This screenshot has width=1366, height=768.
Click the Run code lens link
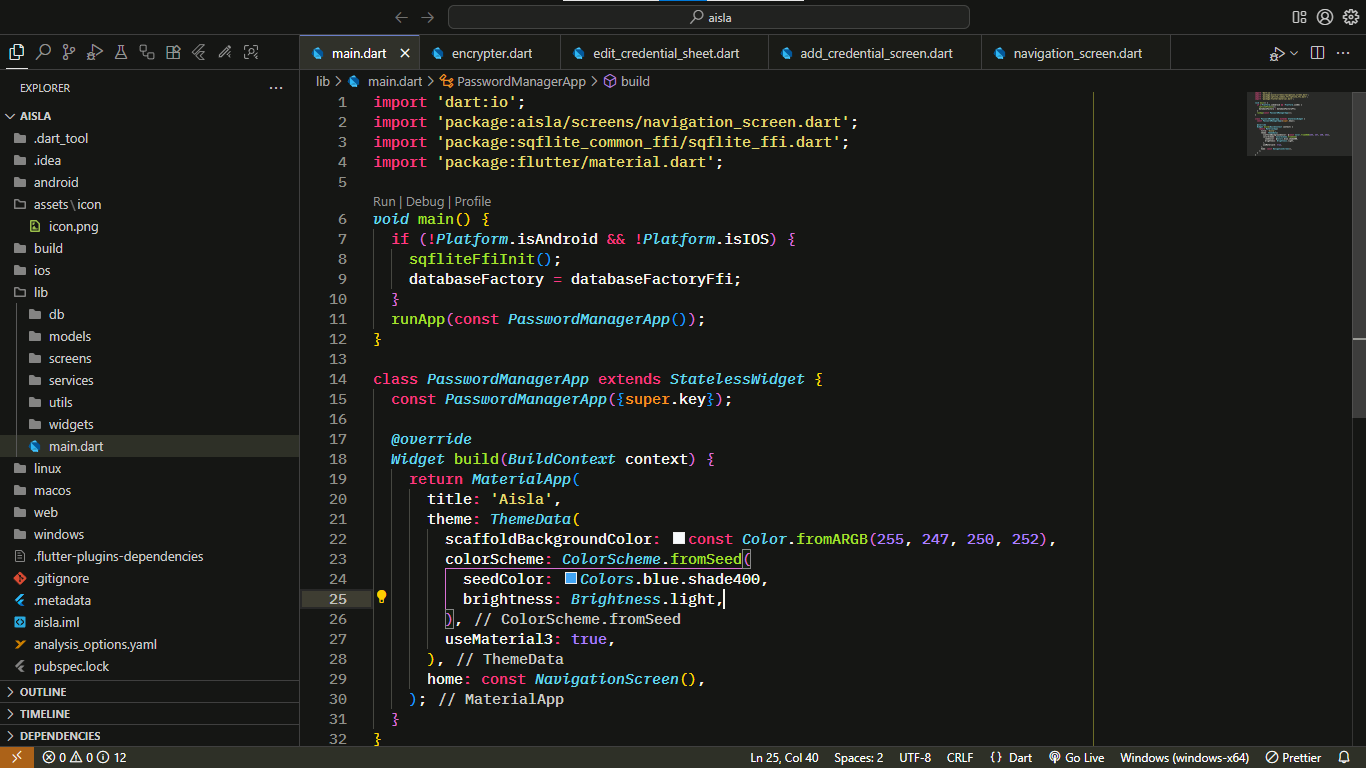tap(384, 201)
